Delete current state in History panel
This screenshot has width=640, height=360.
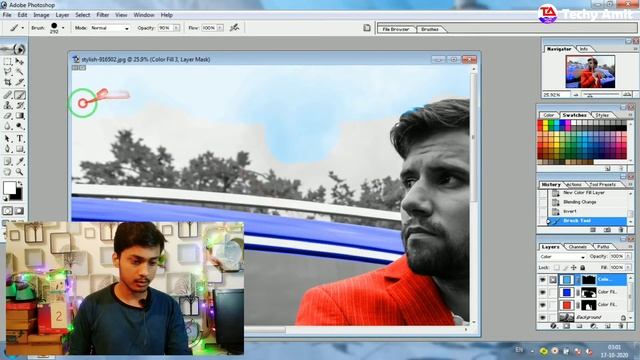coord(621,230)
